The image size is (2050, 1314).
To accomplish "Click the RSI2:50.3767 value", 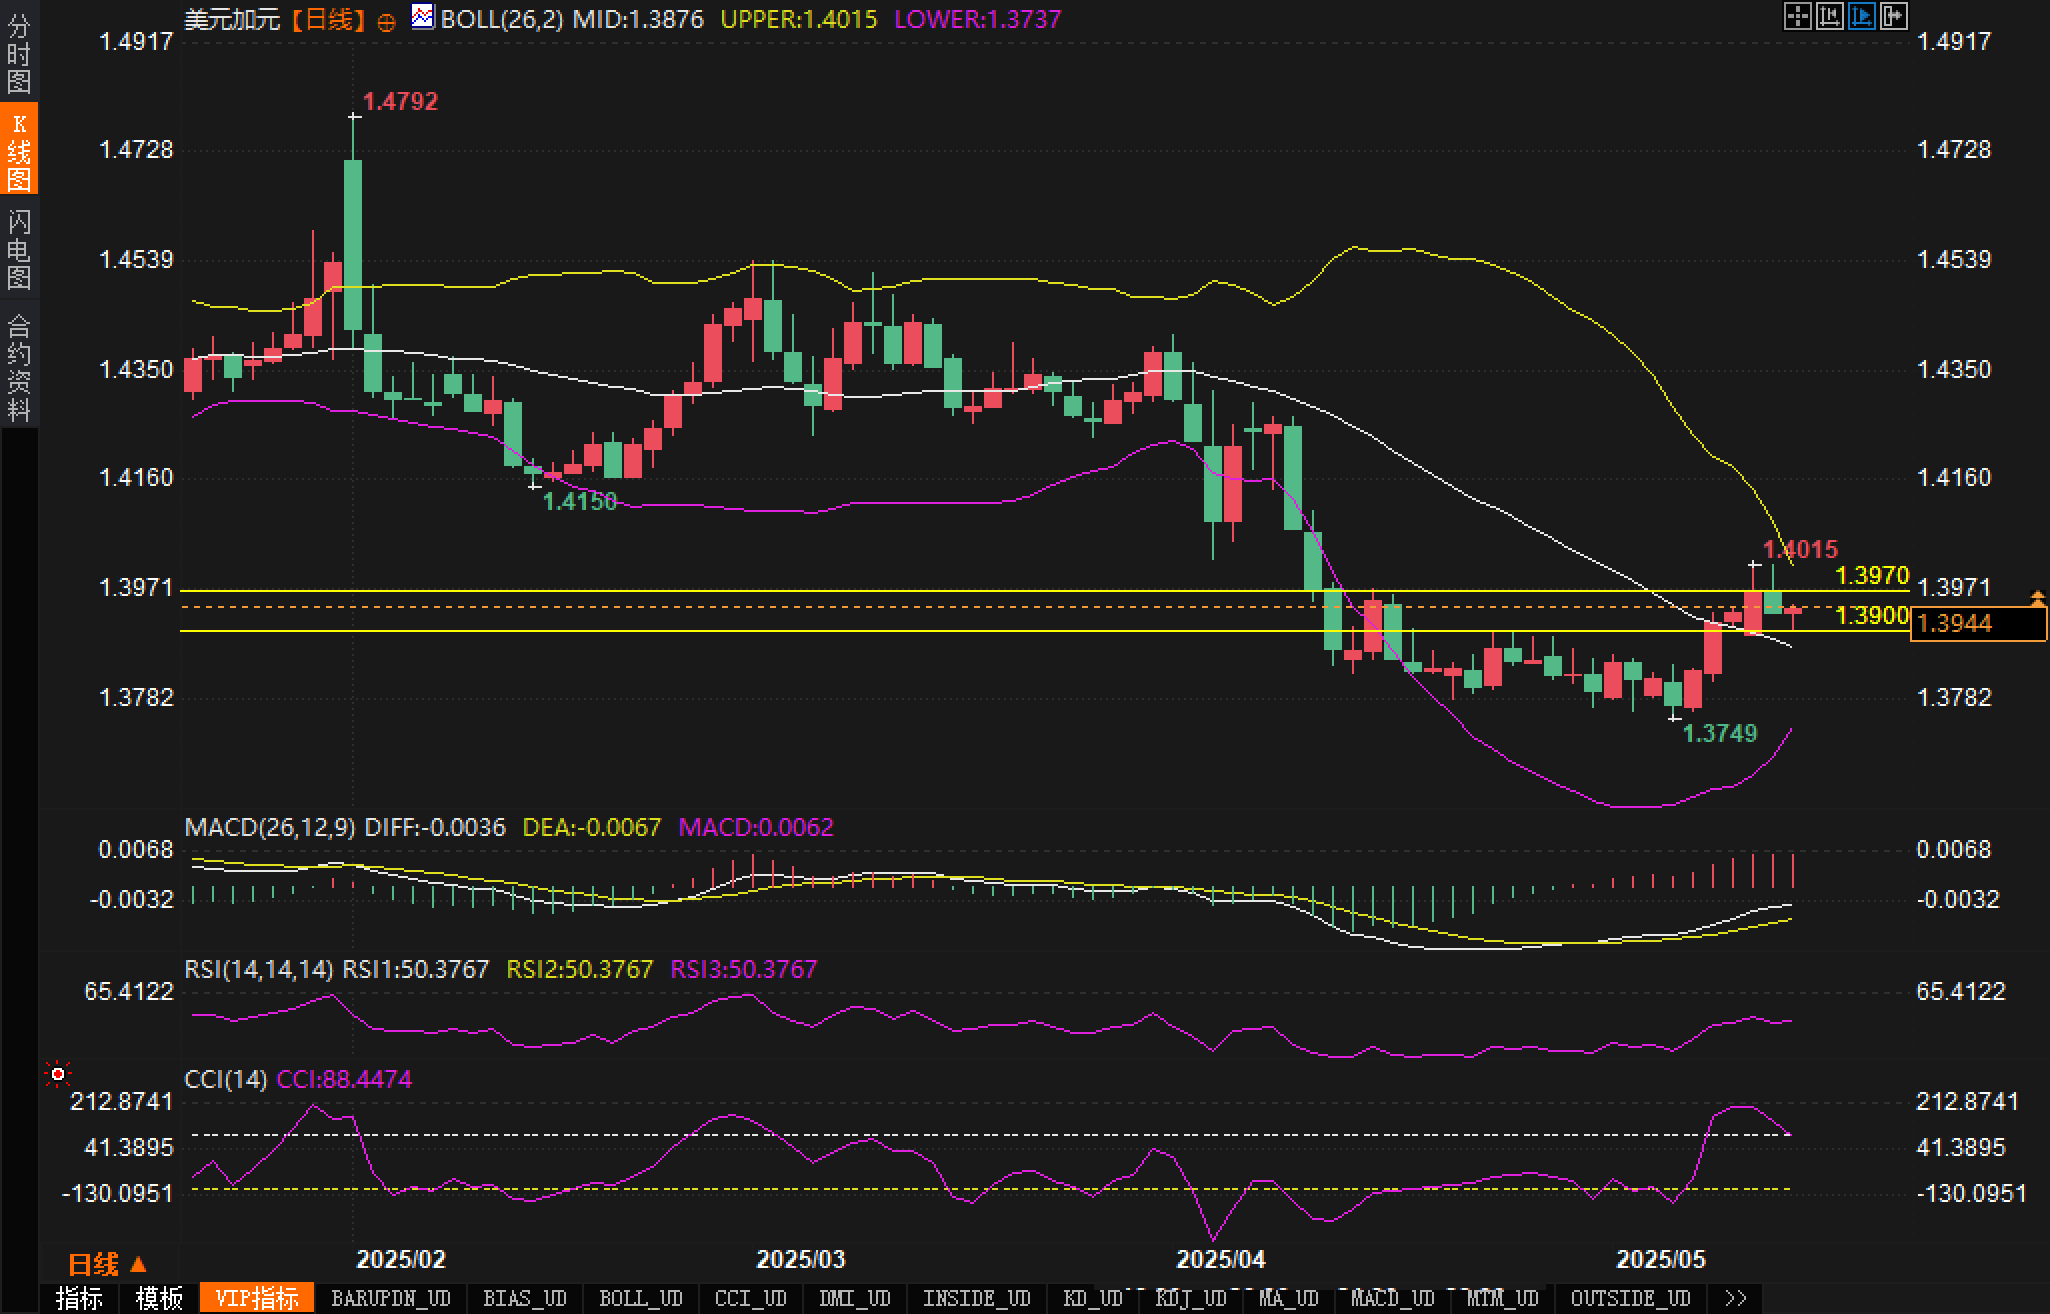I will pos(579,969).
